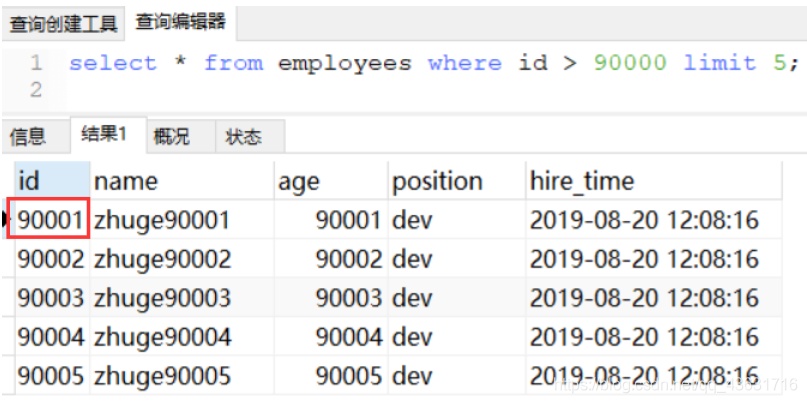The height and width of the screenshot is (403, 807).
Task: Show the 概况 tab
Action: (171, 136)
